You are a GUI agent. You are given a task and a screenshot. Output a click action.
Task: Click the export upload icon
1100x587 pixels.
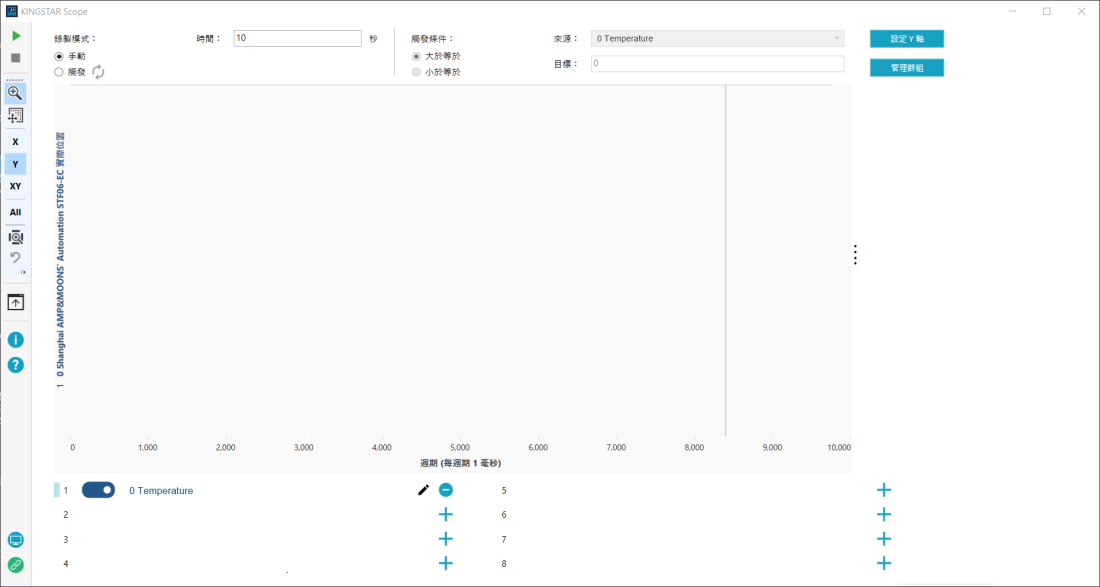15,302
